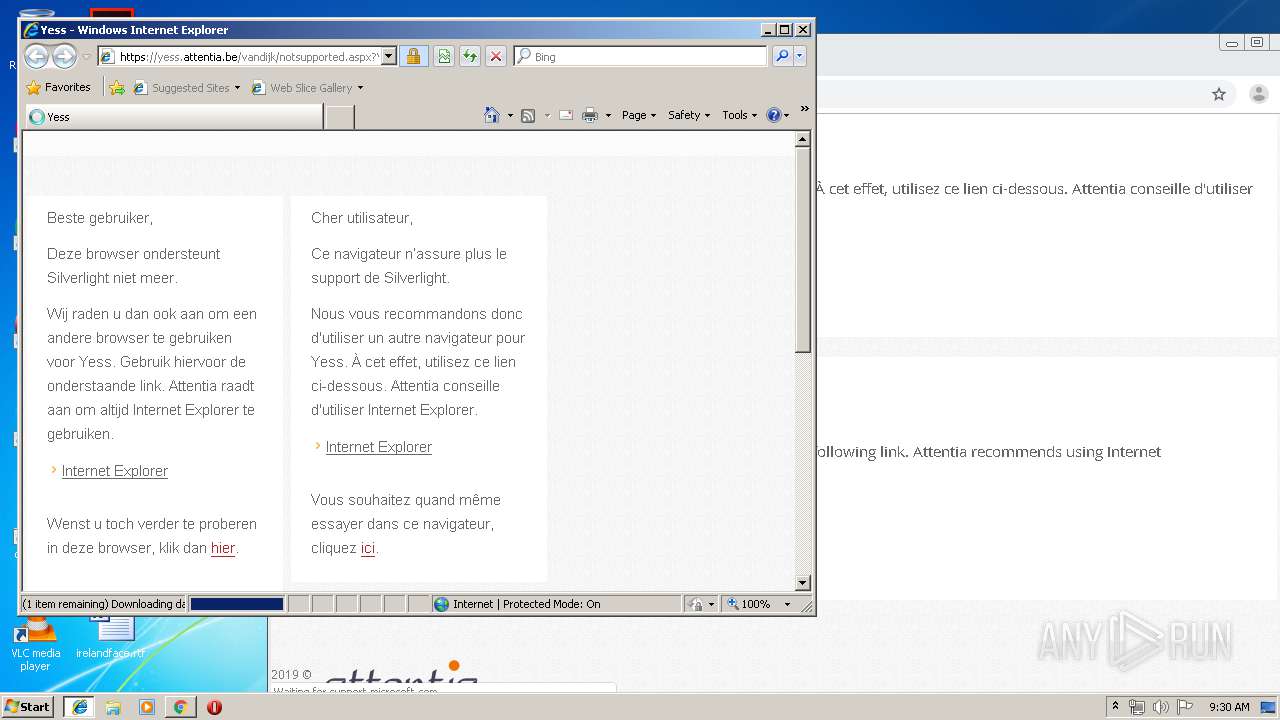
Task: Click the Print icon
Action: (x=590, y=115)
